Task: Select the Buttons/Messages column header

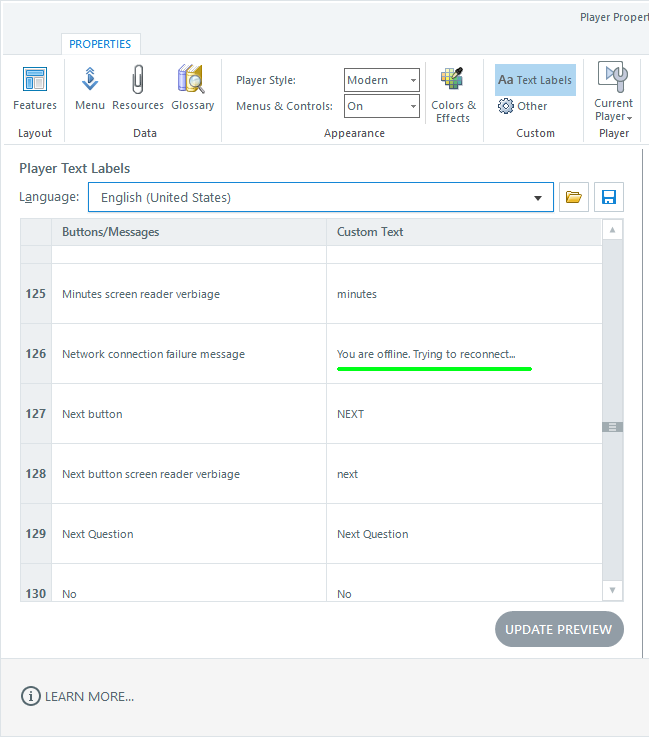Action: [189, 232]
